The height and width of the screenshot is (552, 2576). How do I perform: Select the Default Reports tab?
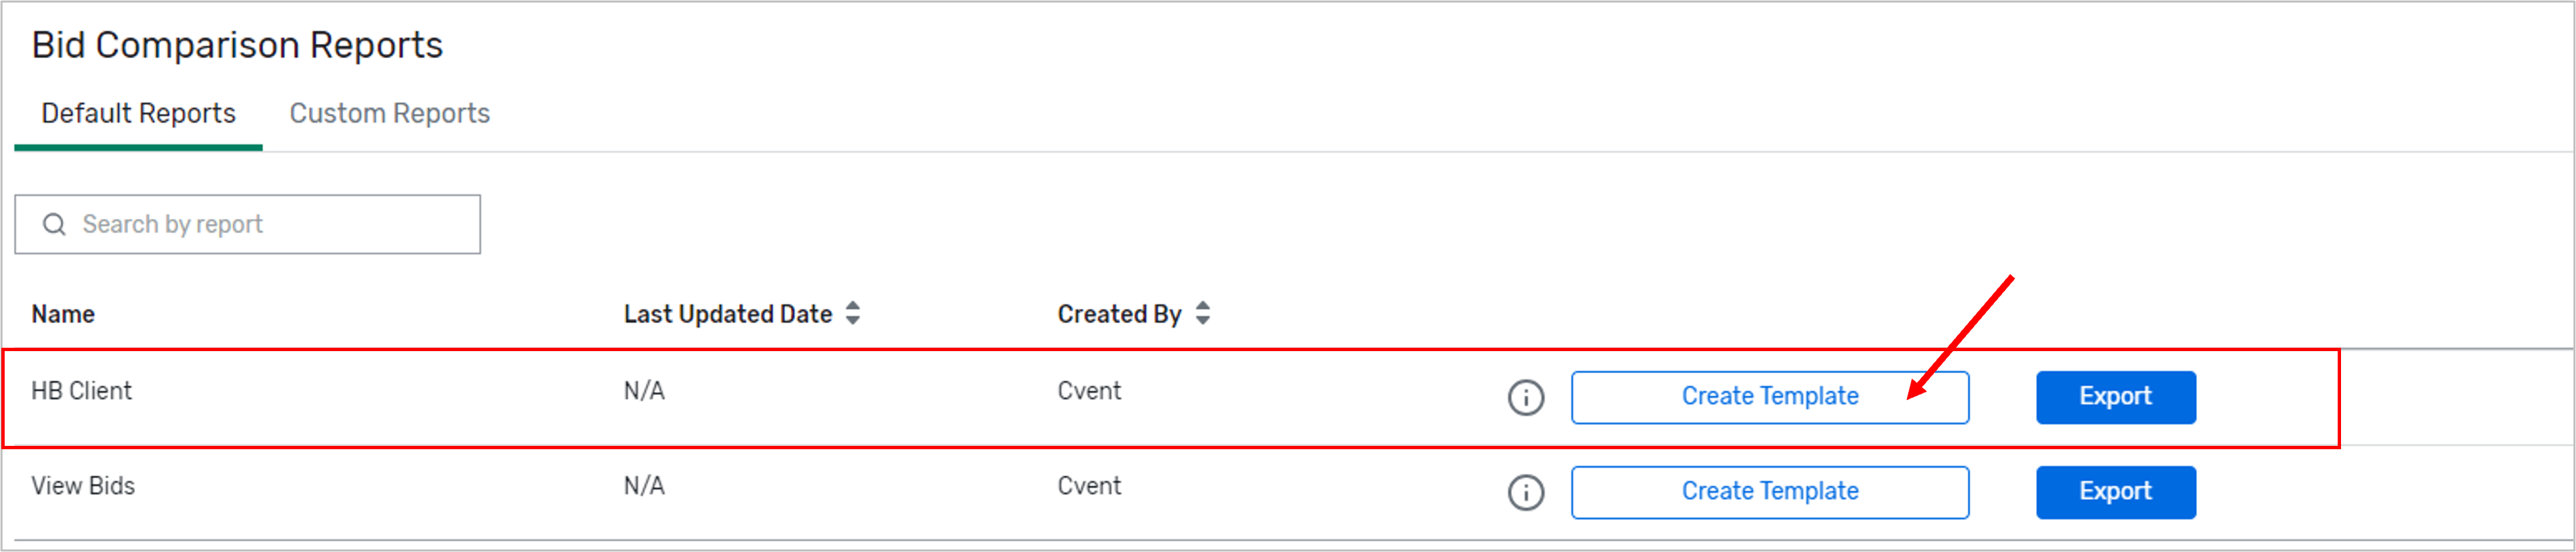click(x=139, y=113)
